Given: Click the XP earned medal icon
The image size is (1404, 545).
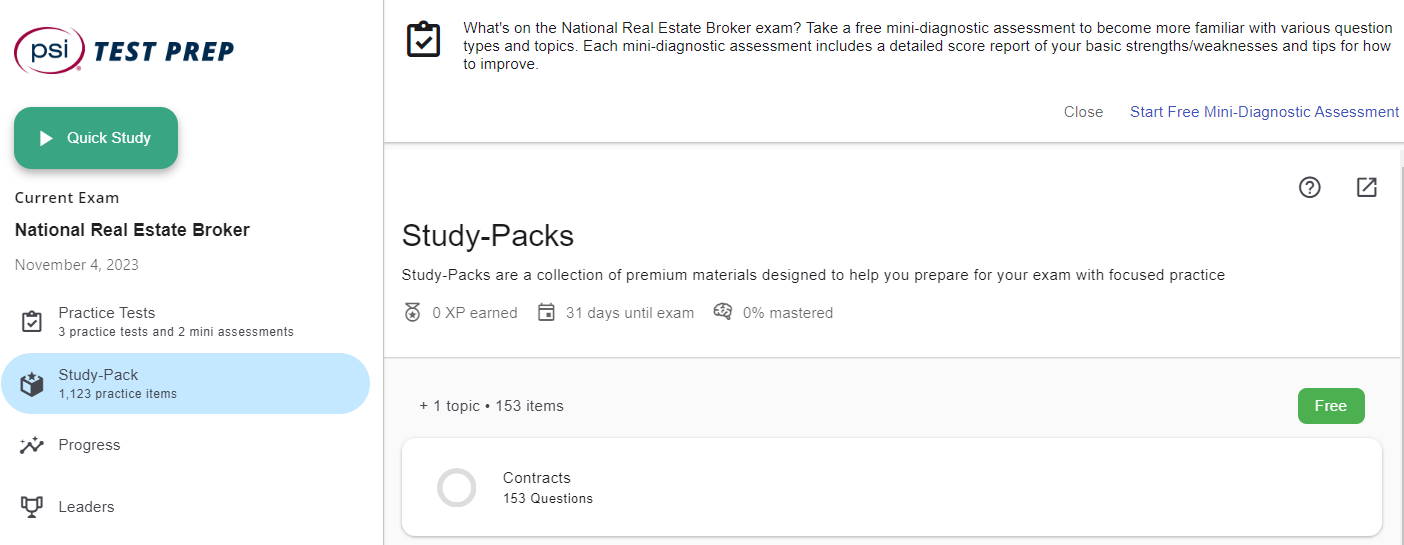Looking at the screenshot, I should click(413, 313).
